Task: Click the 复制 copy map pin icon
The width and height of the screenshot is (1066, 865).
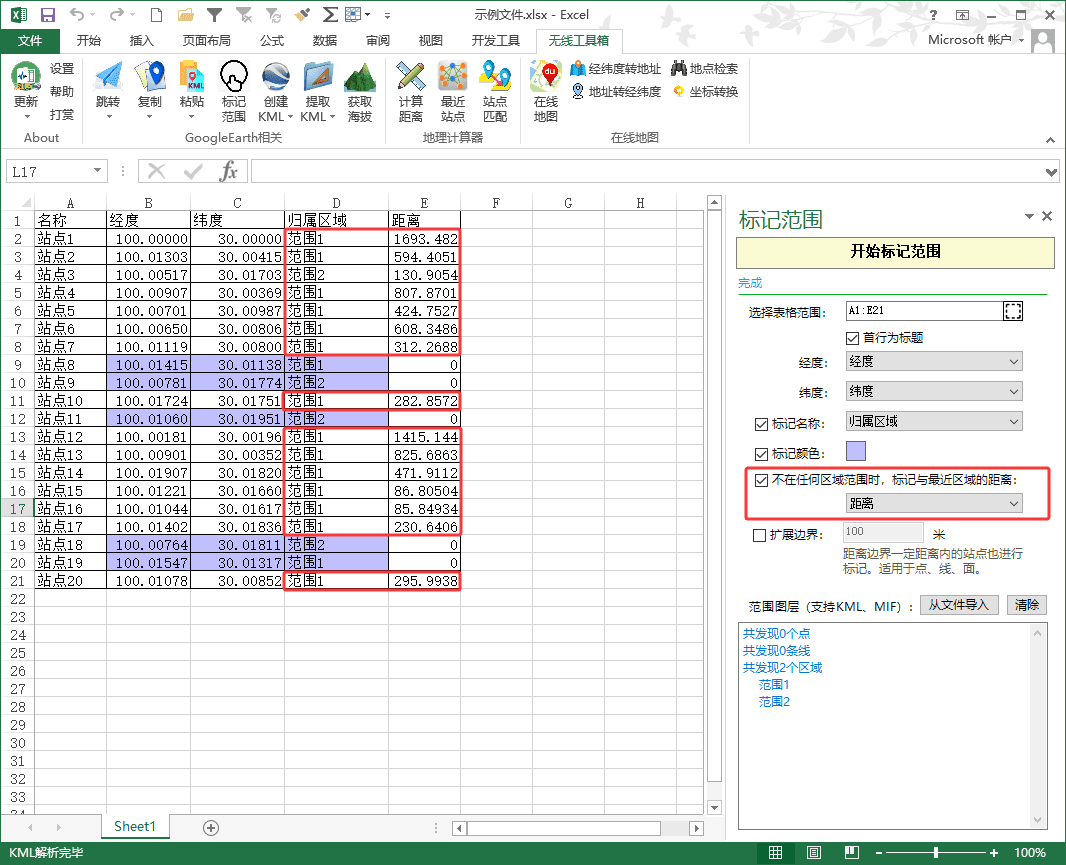Action: point(150,76)
